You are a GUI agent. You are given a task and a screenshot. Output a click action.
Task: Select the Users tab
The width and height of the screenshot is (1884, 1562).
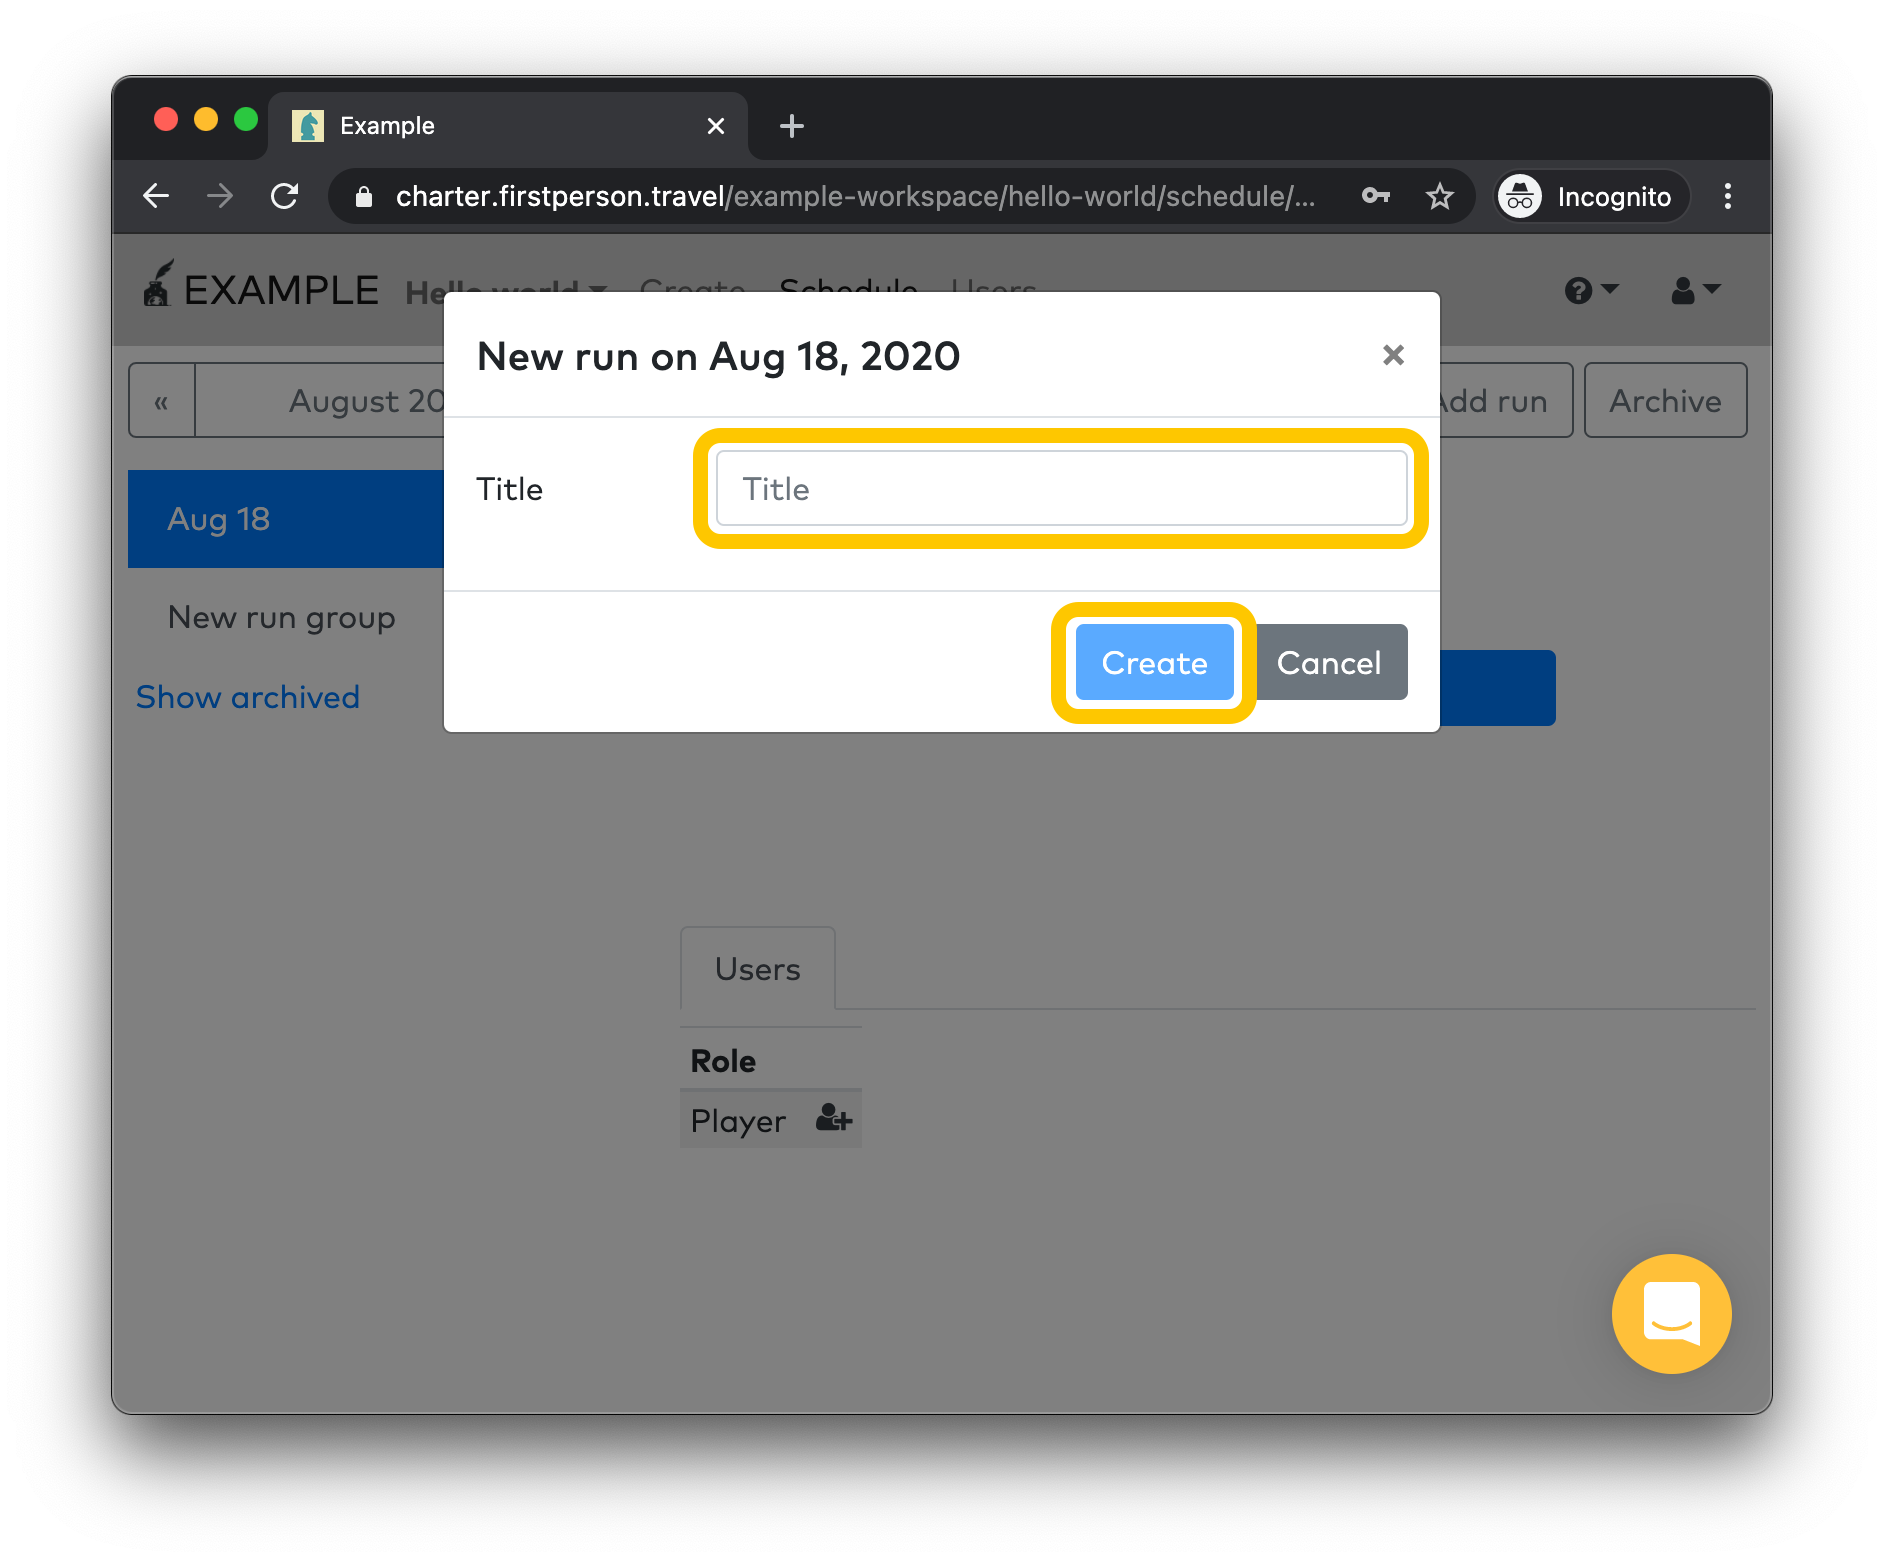point(757,968)
